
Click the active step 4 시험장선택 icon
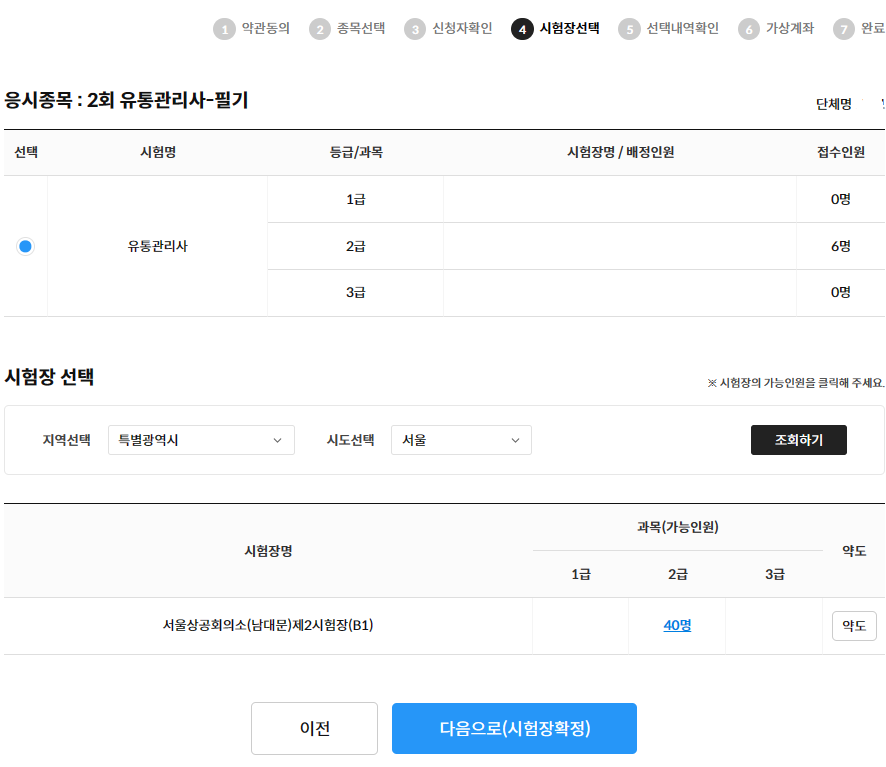coord(522,29)
